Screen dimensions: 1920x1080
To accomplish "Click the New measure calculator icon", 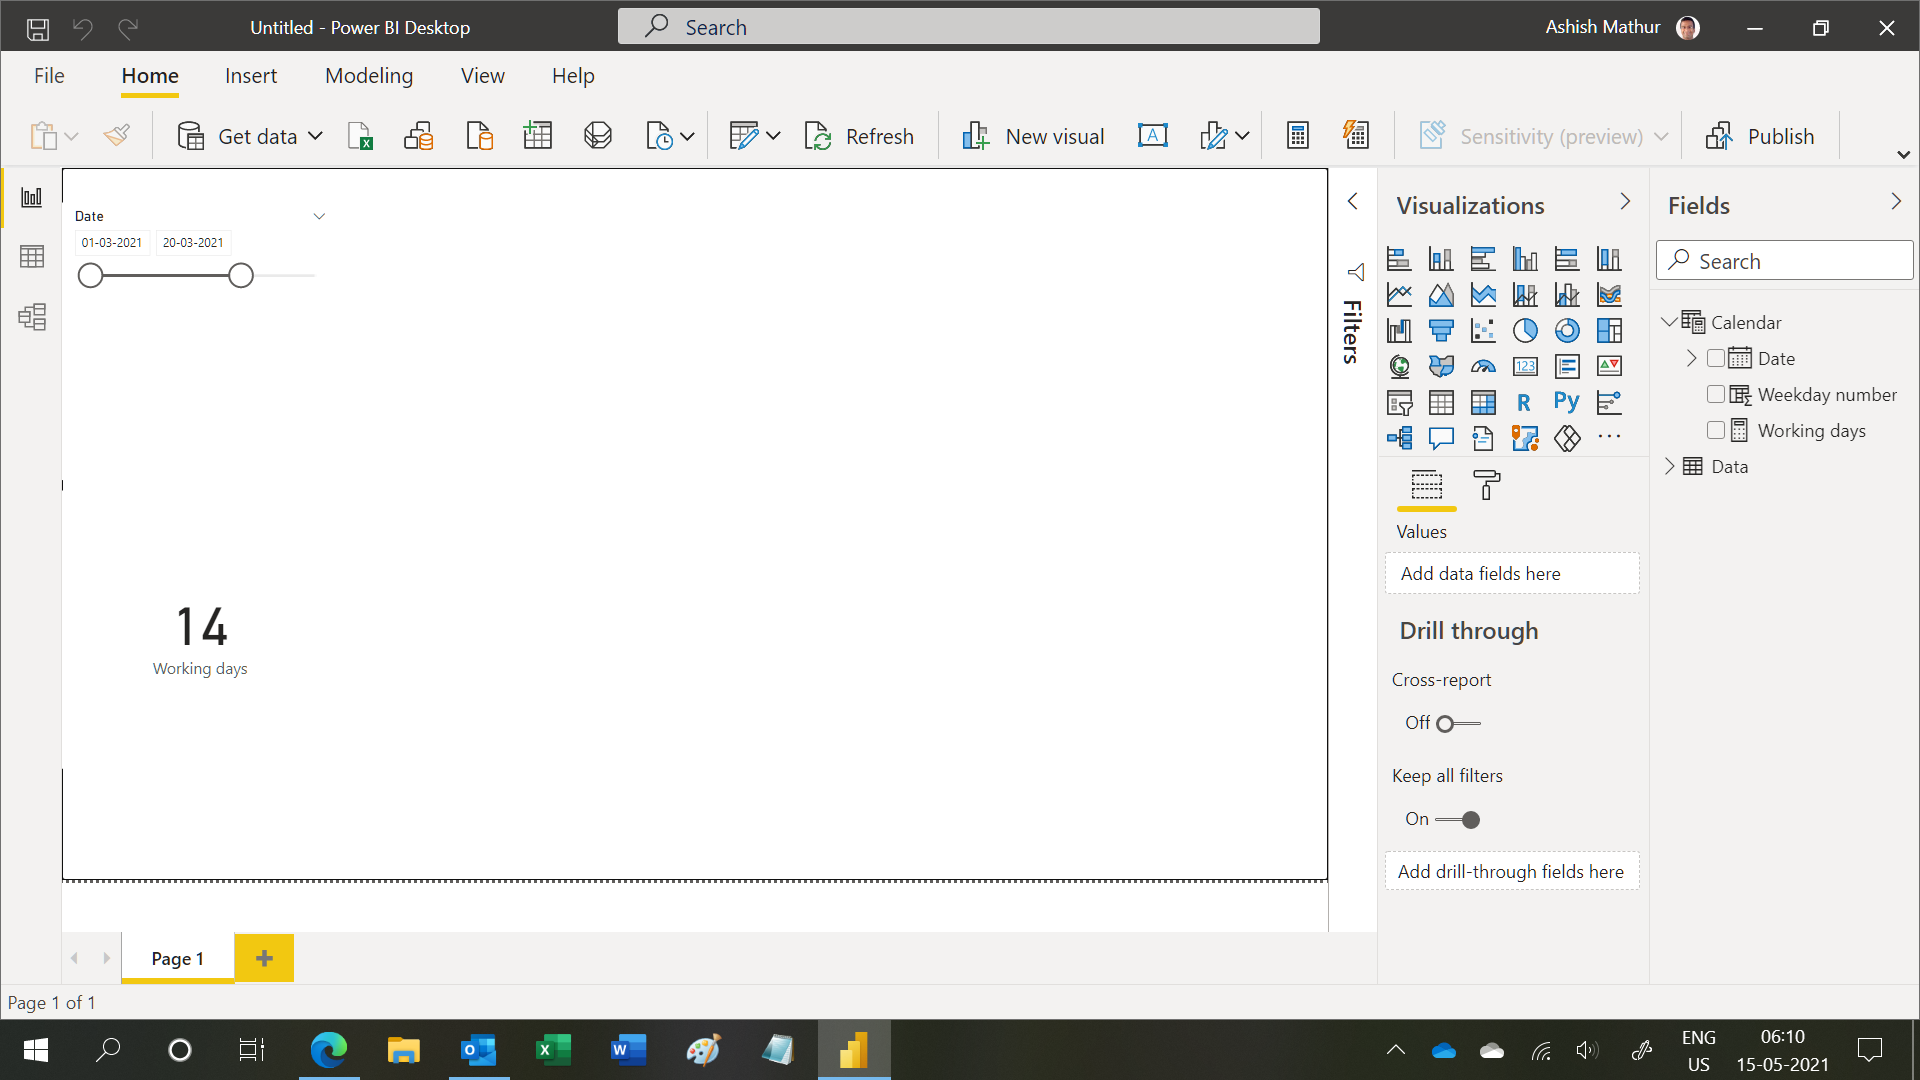I will [x=1298, y=136].
